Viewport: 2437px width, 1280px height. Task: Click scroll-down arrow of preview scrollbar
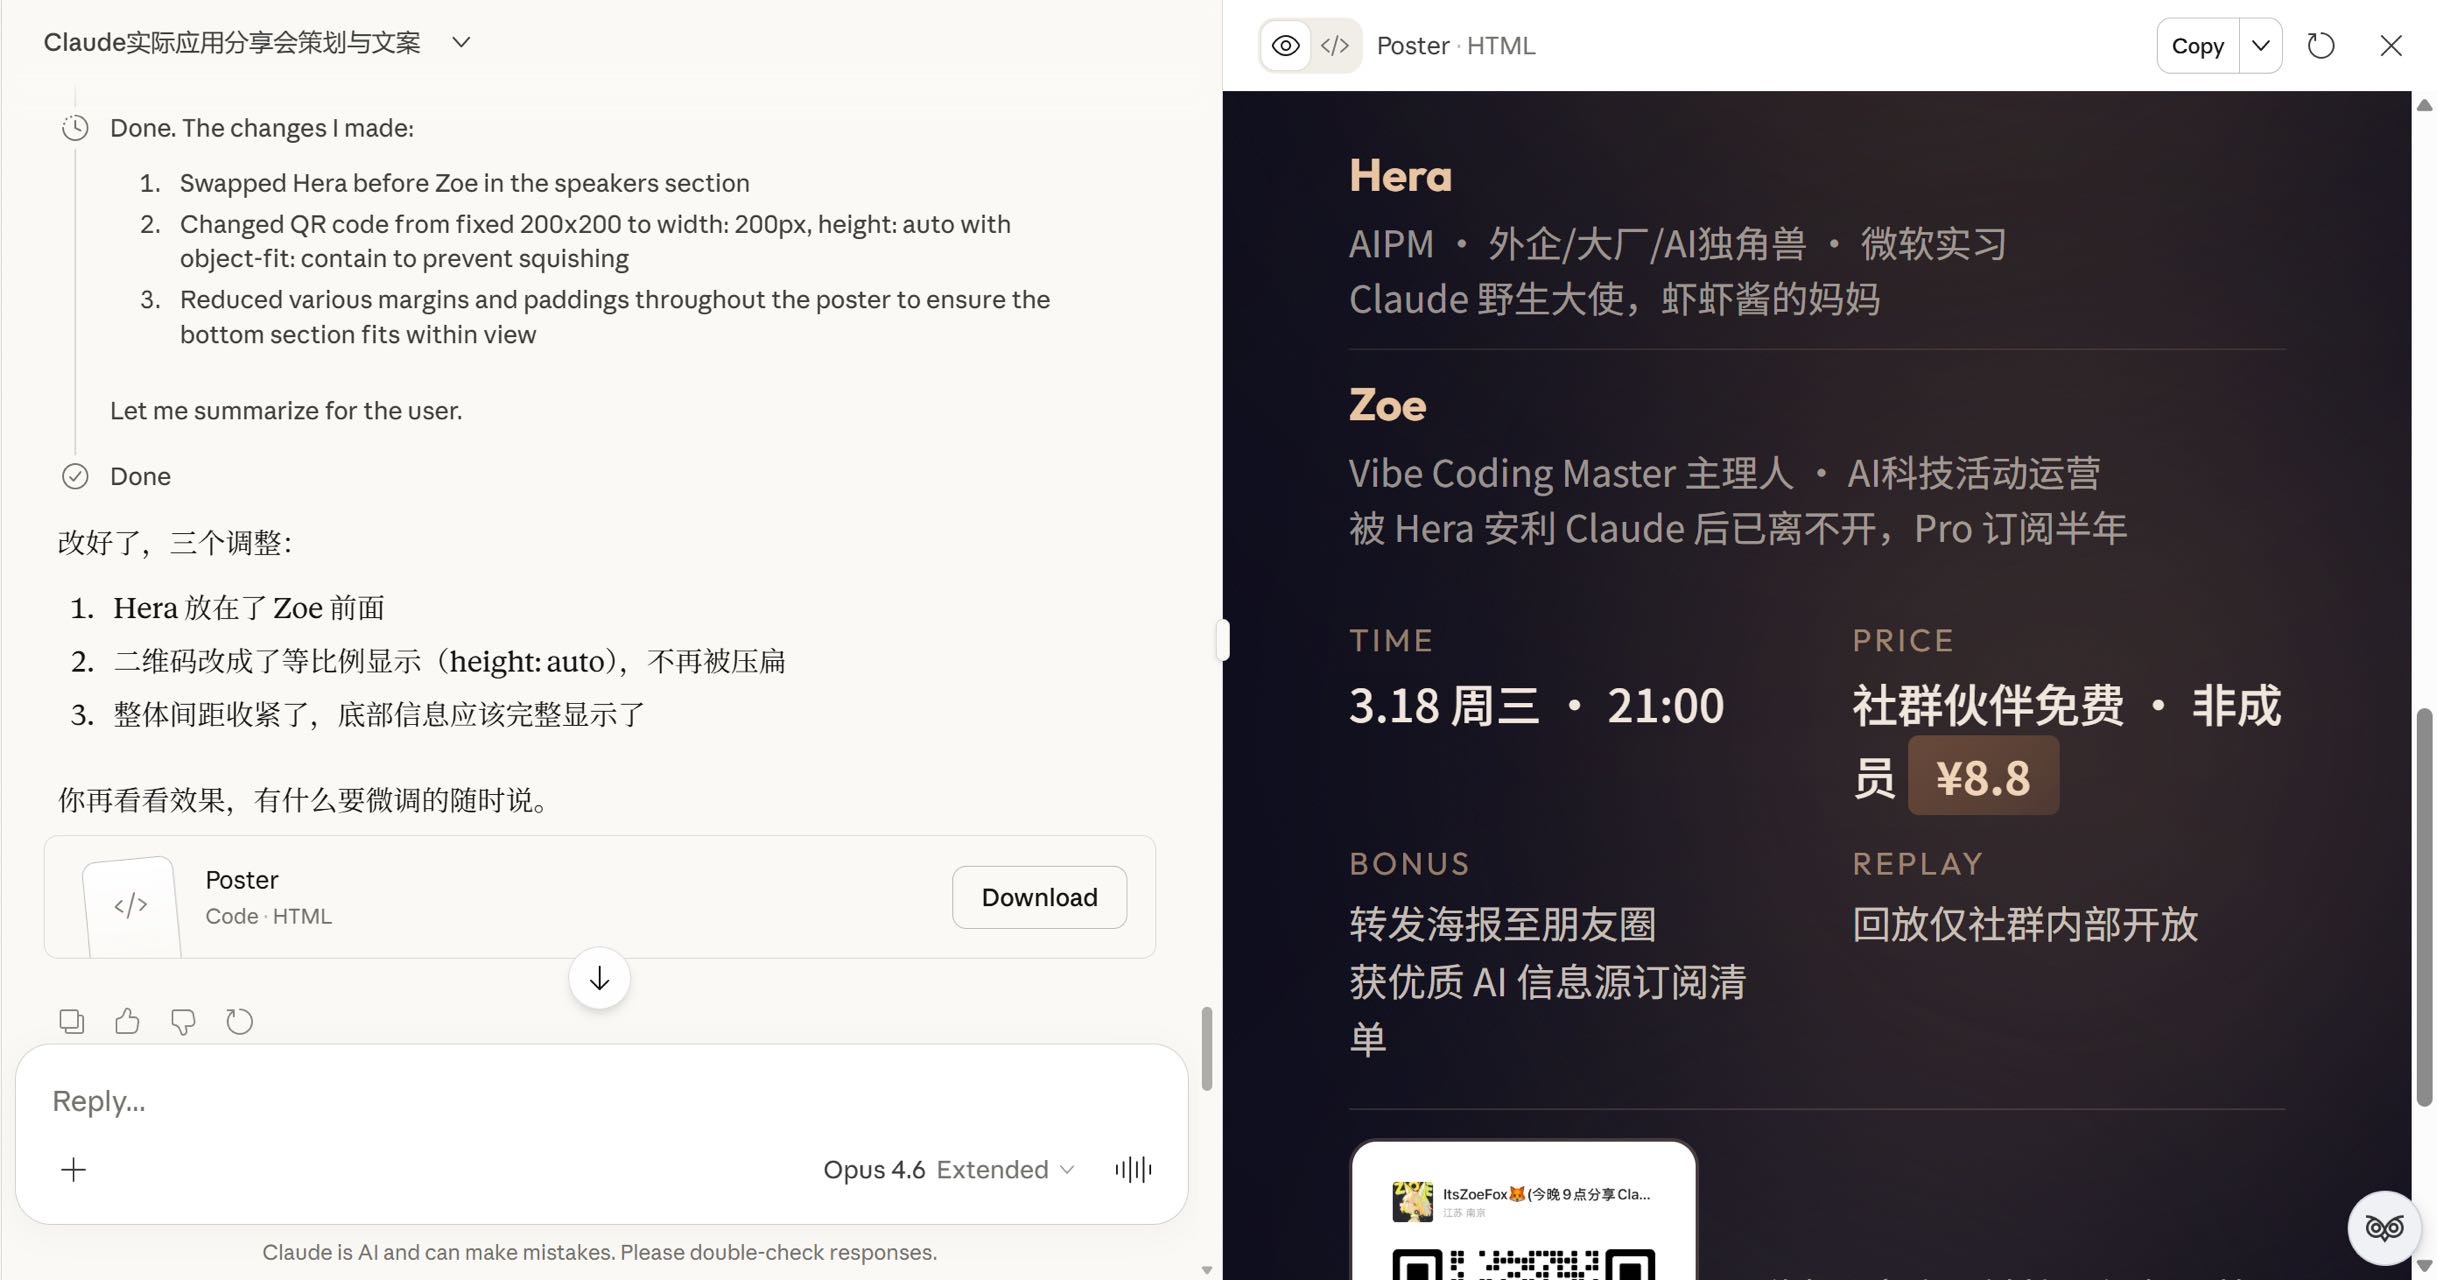coord(2424,1265)
